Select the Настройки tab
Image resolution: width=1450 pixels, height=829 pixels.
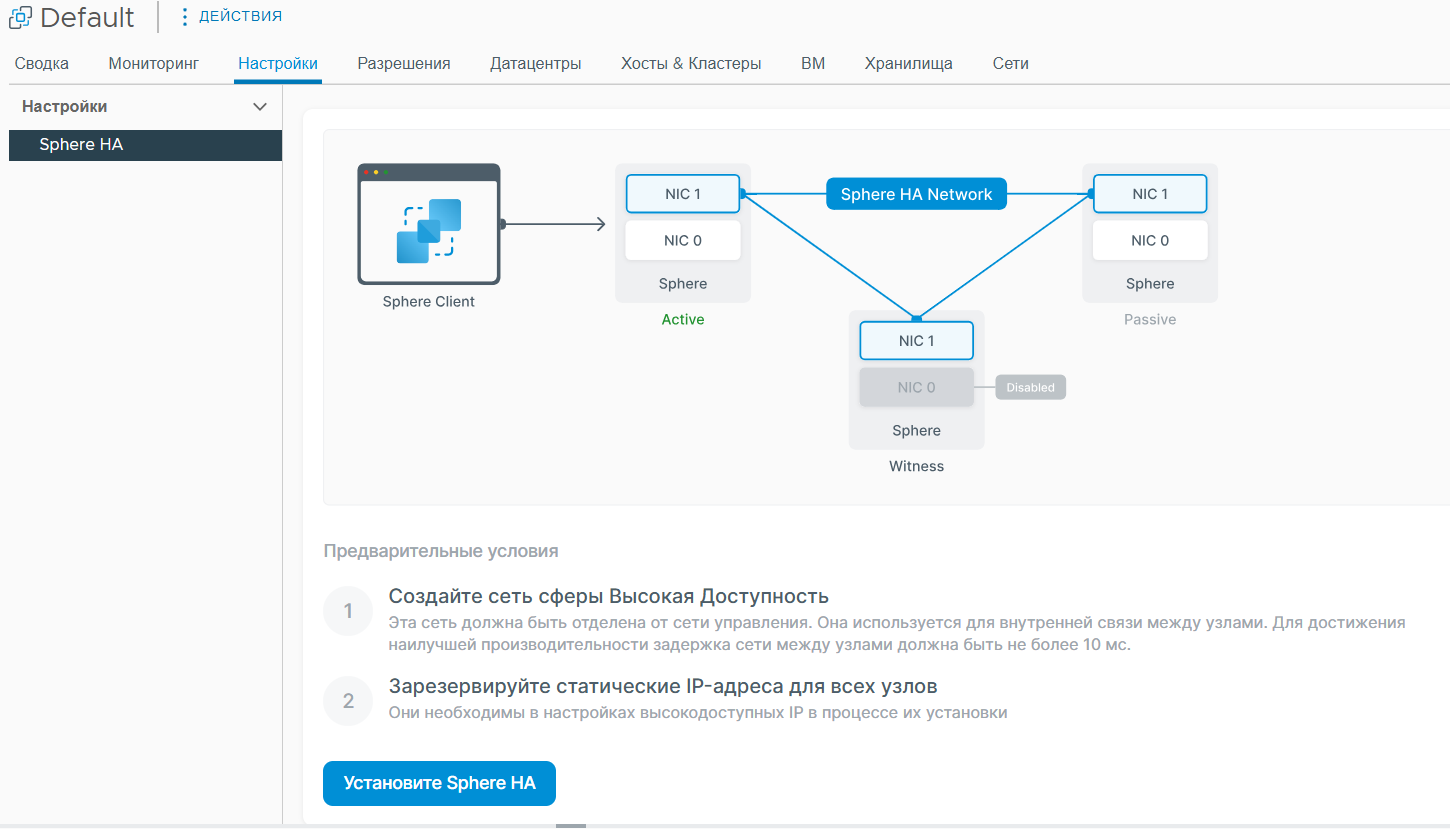(278, 63)
